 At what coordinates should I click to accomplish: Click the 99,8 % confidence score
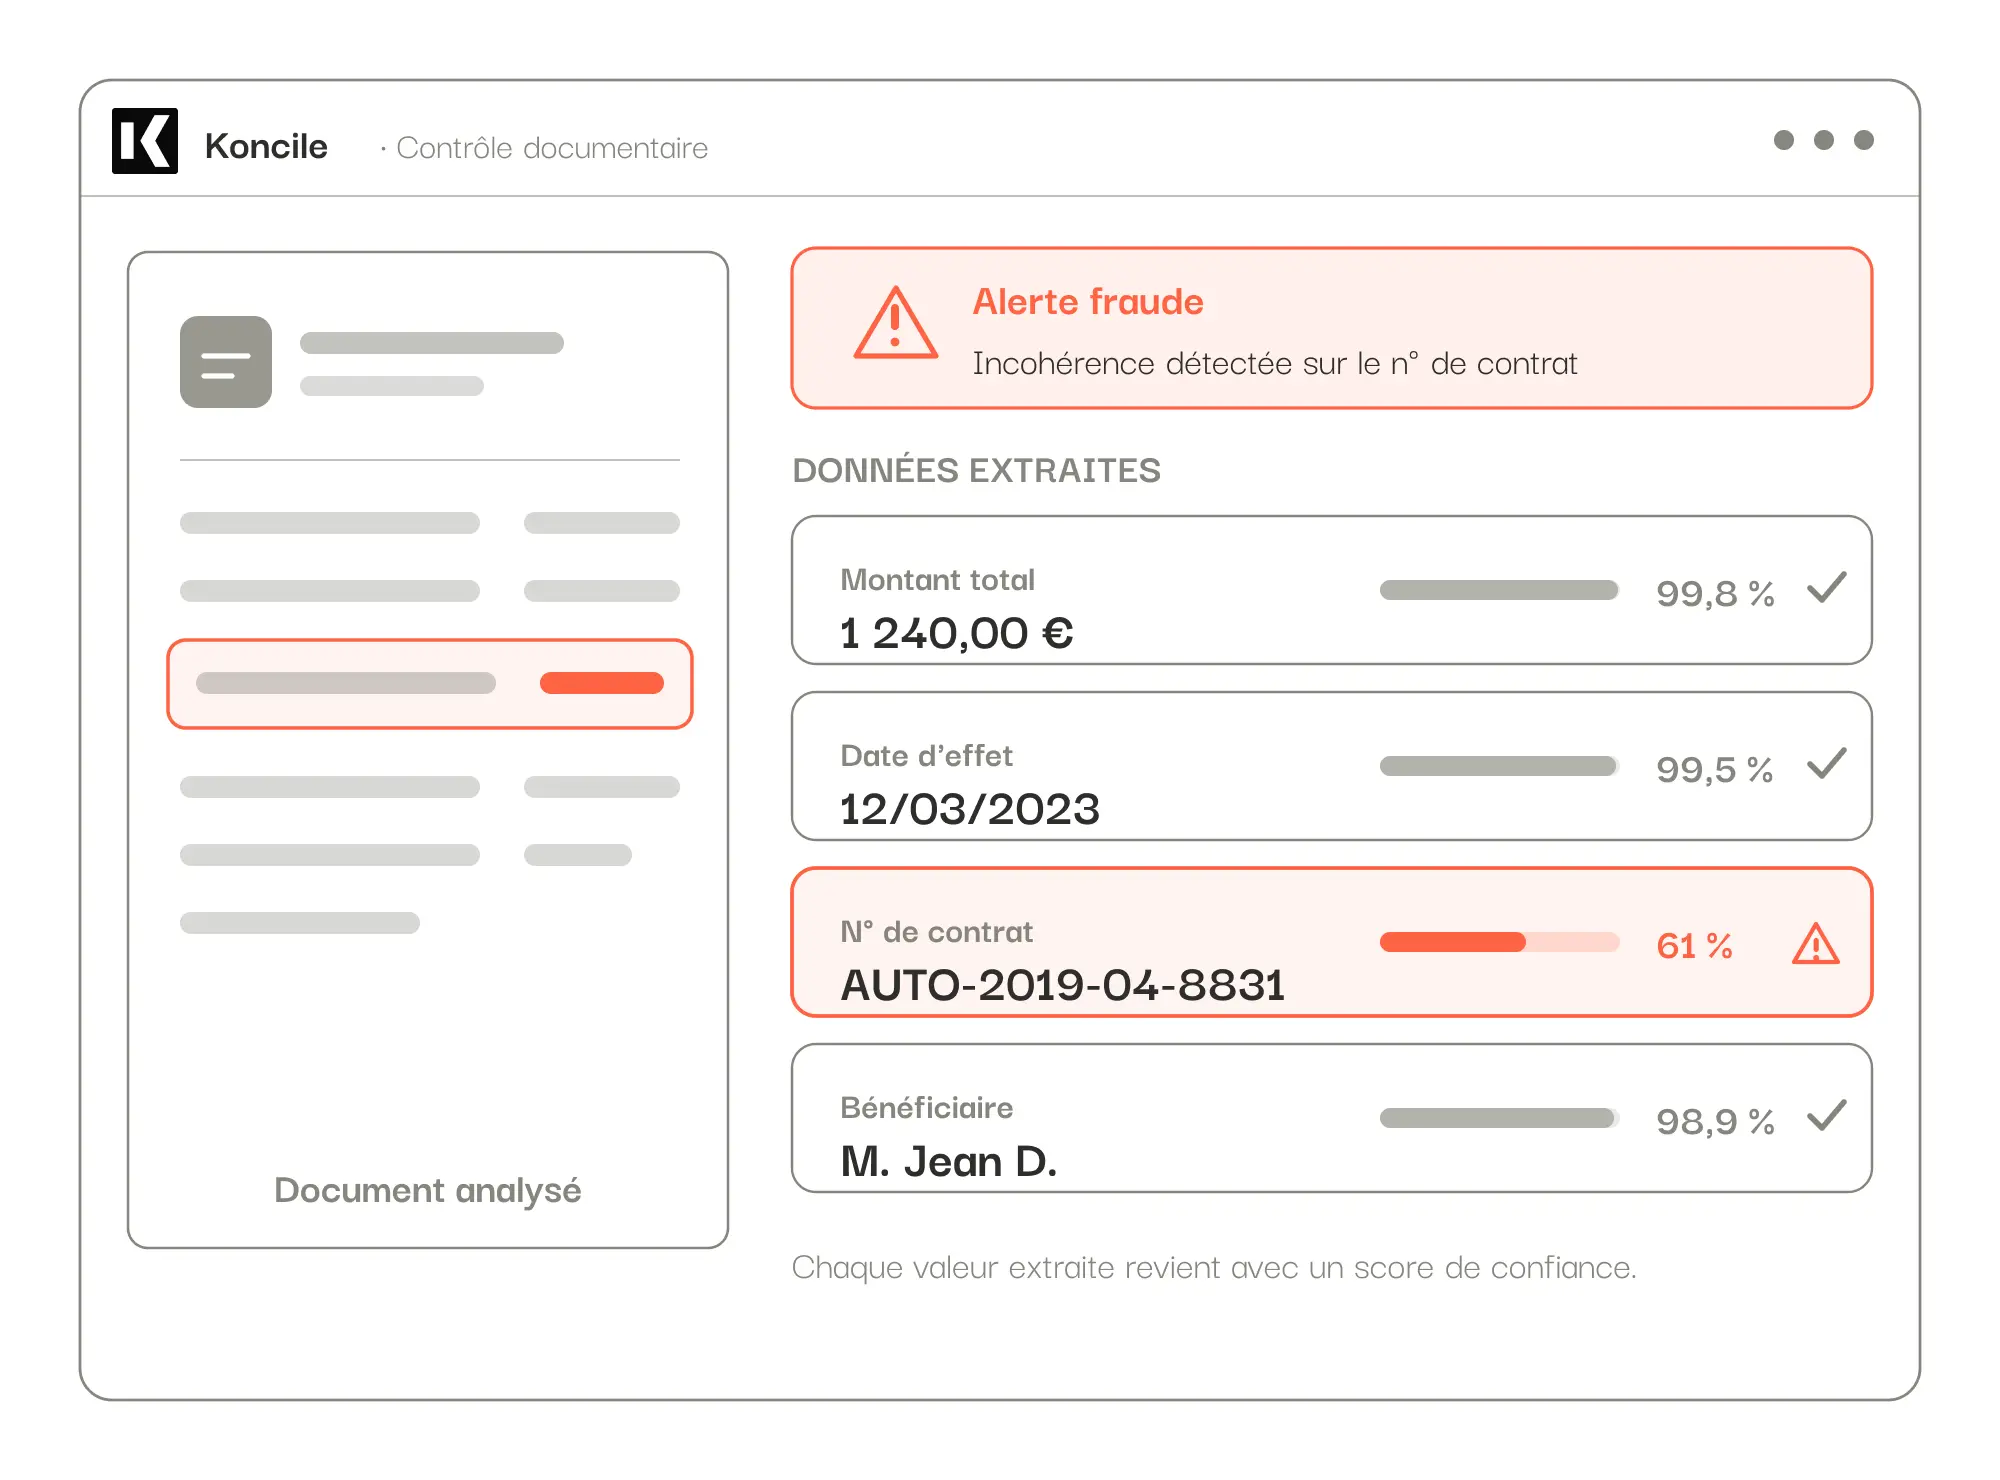click(1715, 593)
